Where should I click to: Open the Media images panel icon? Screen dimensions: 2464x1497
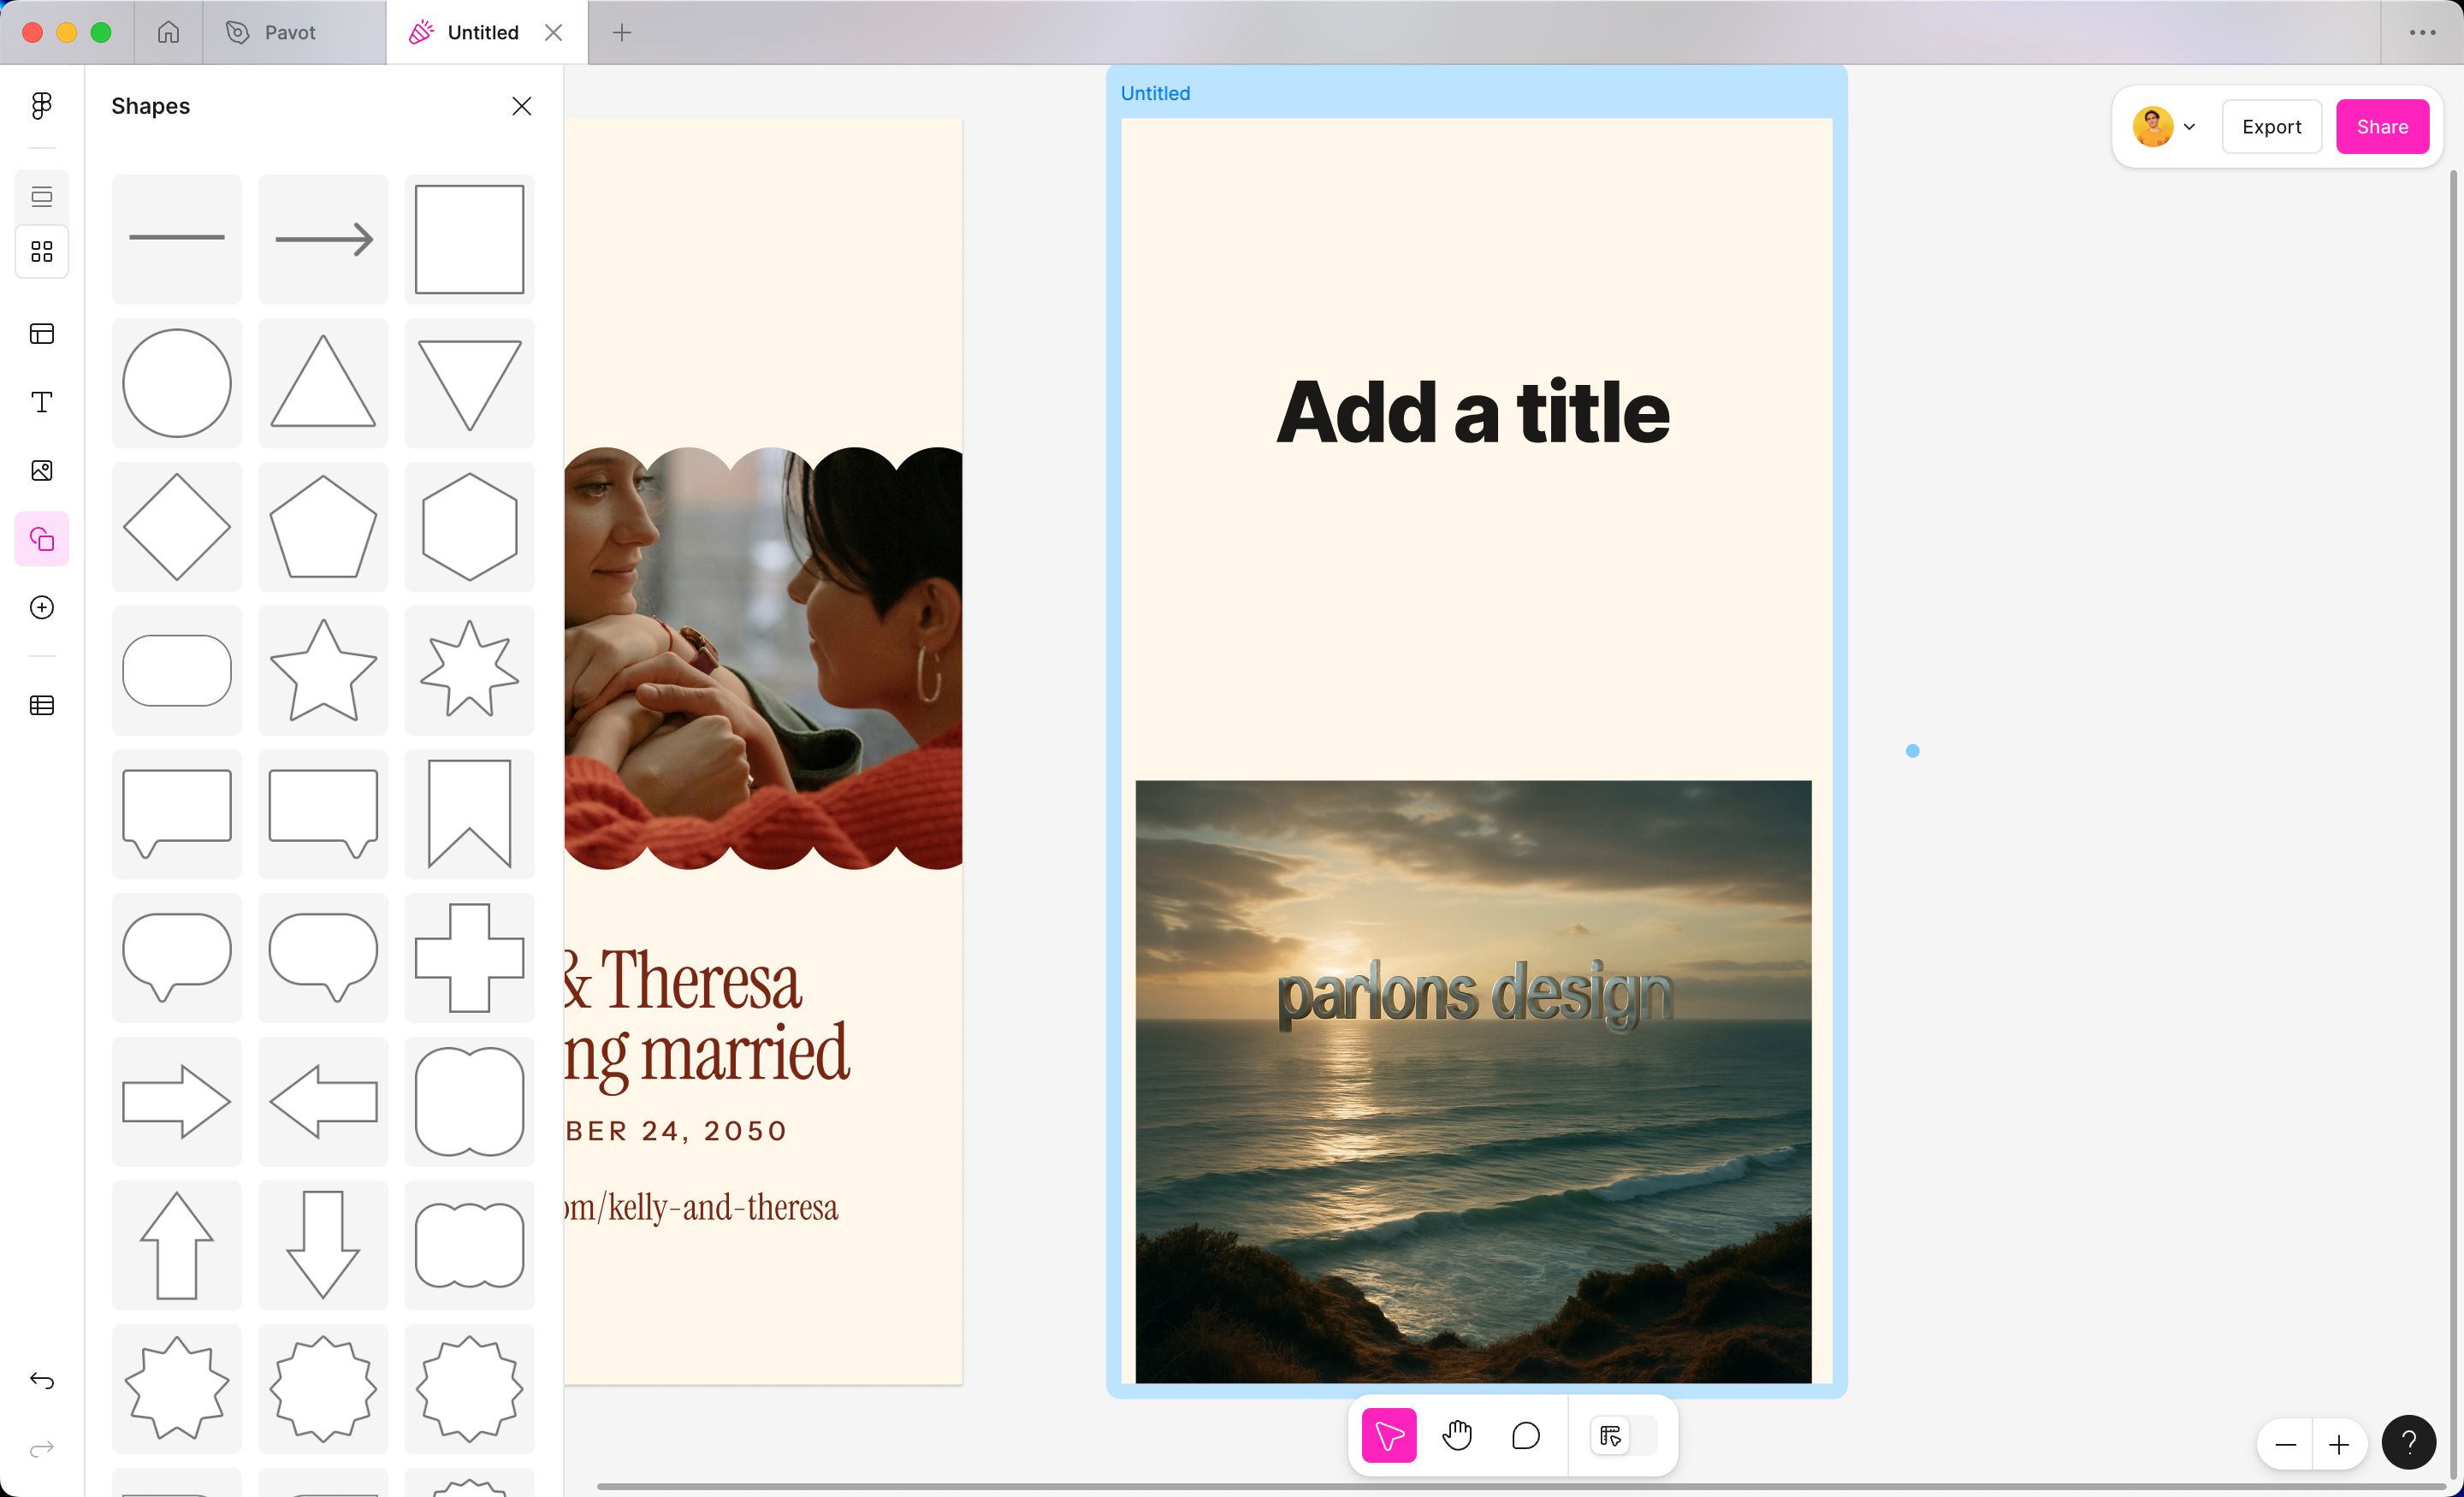click(42, 471)
